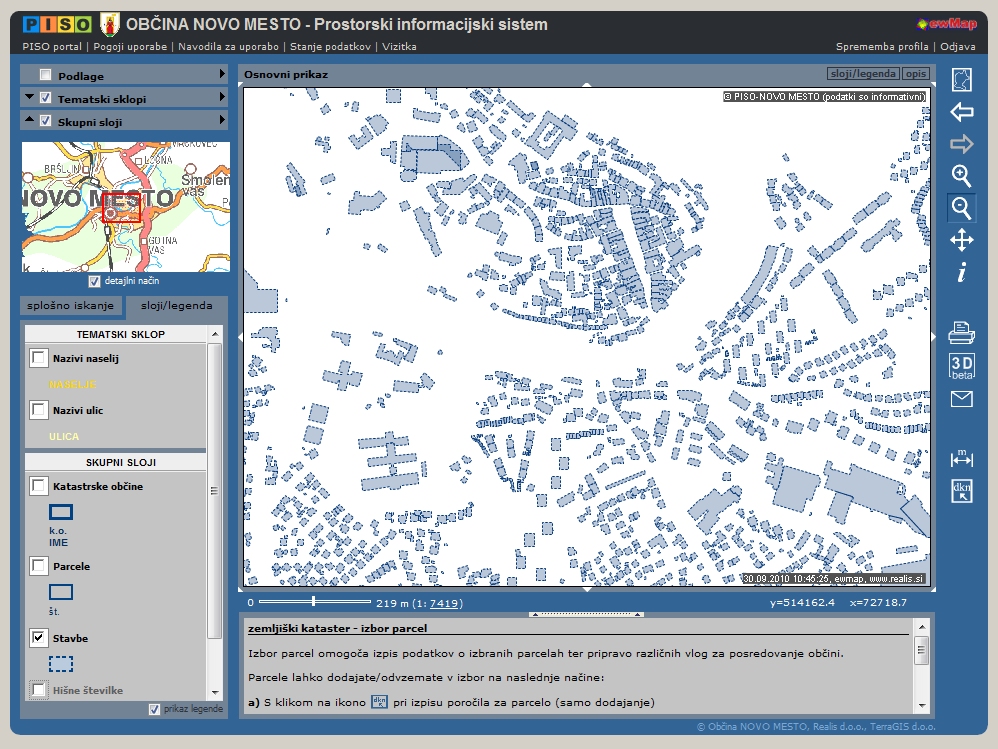The width and height of the screenshot is (998, 749).
Task: Go back to previous map view
Action: tap(961, 112)
